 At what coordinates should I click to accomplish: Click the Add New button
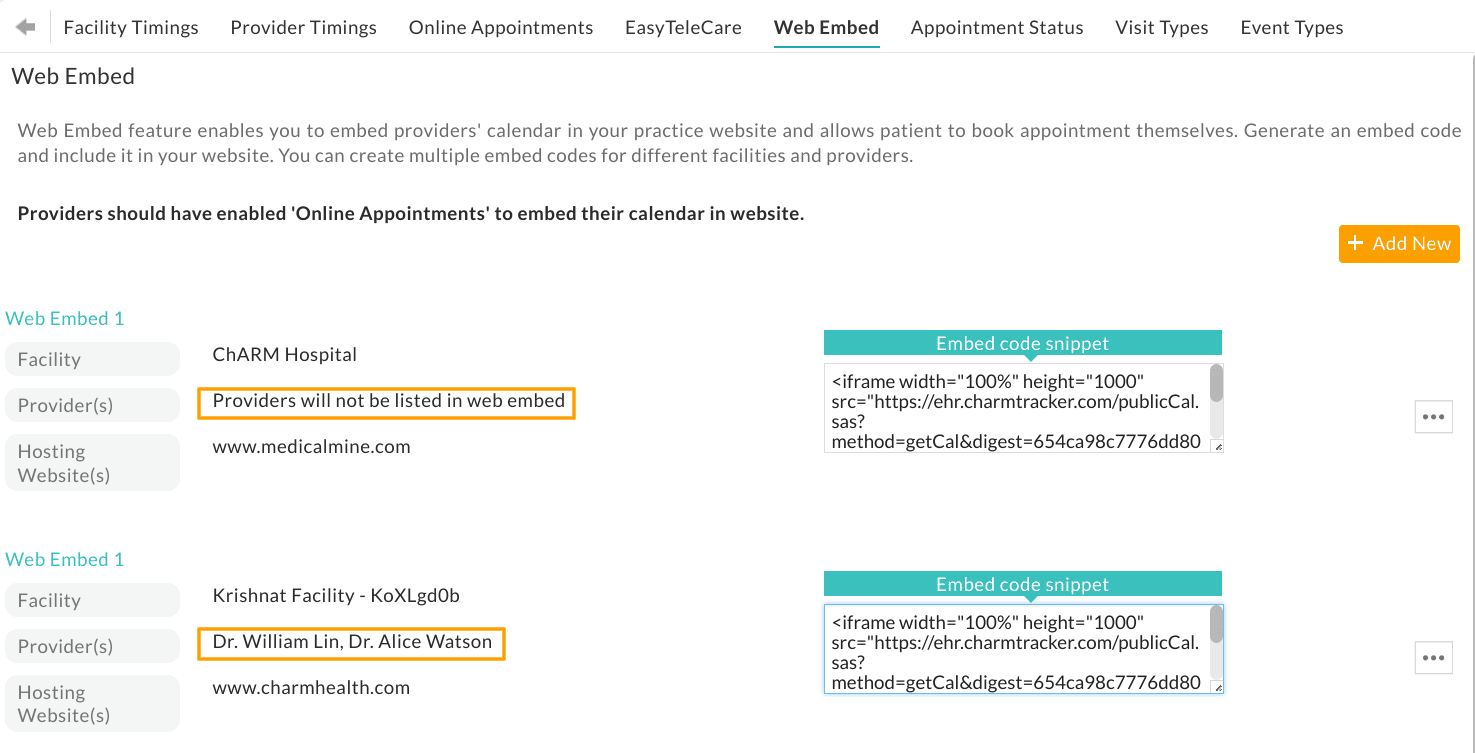[x=1399, y=244]
